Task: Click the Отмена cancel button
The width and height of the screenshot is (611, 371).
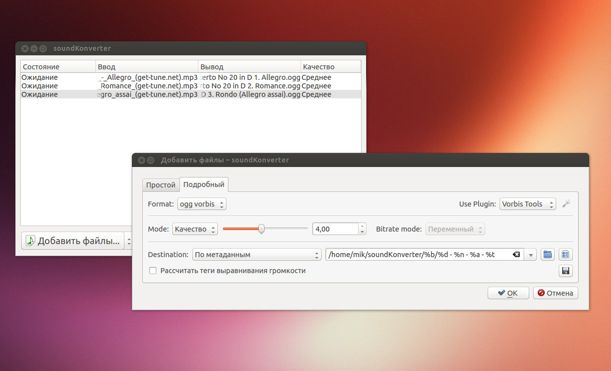Action: click(556, 293)
